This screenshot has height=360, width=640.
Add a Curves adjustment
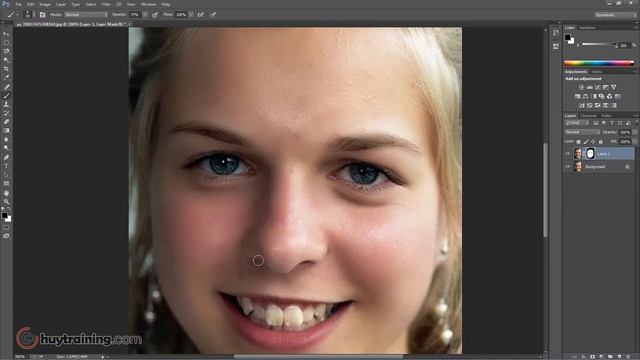[x=598, y=87]
